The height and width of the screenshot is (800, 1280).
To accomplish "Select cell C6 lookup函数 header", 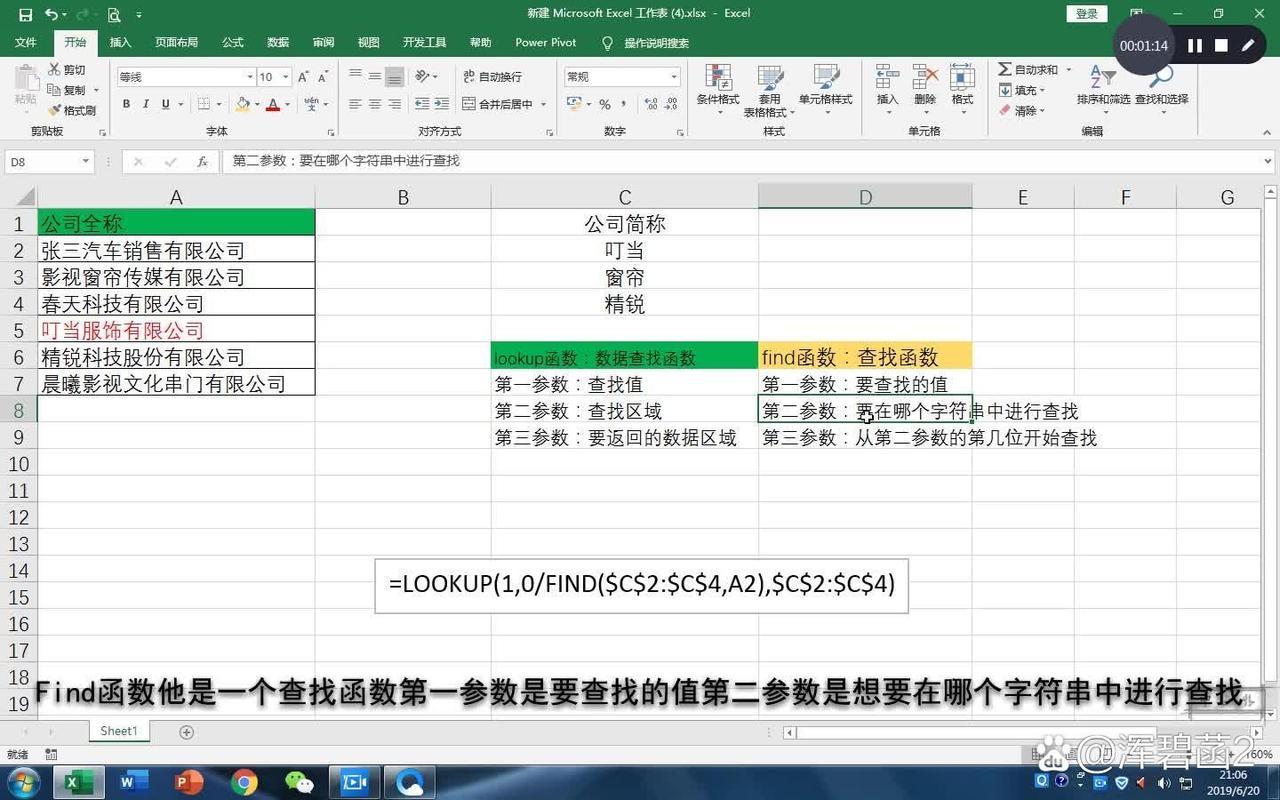I will [624, 357].
